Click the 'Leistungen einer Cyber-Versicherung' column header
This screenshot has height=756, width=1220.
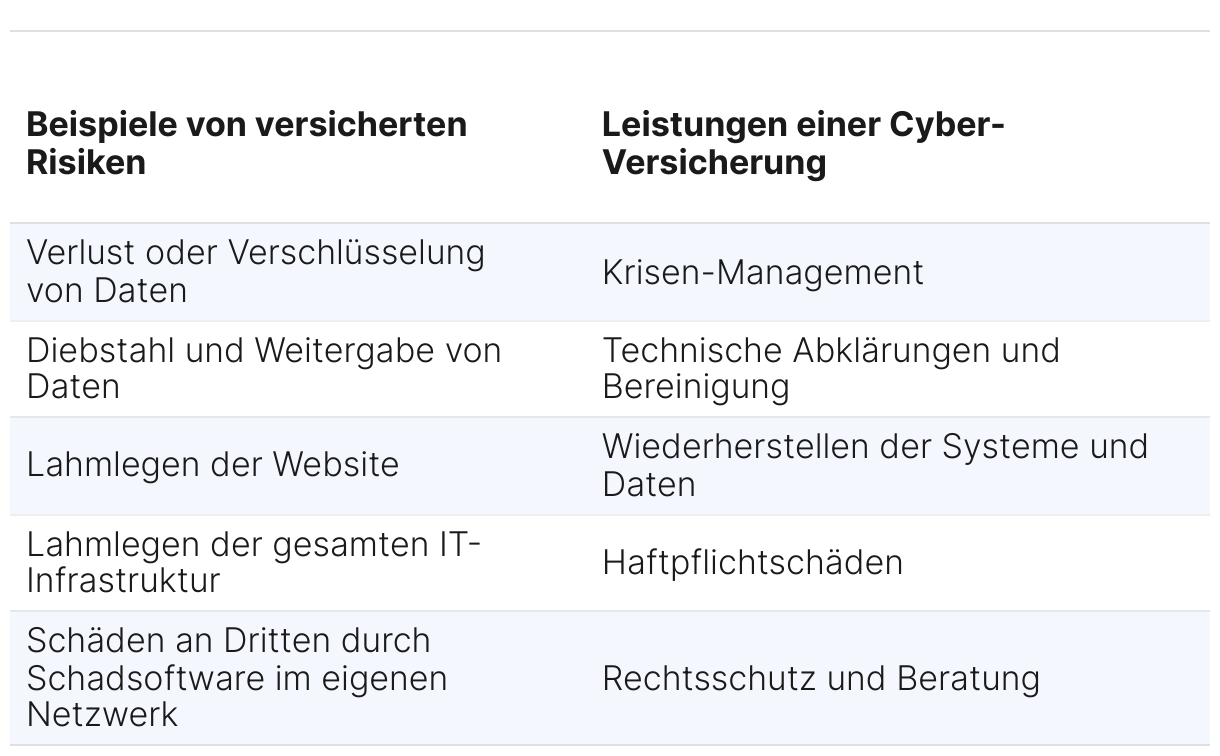[x=803, y=143]
